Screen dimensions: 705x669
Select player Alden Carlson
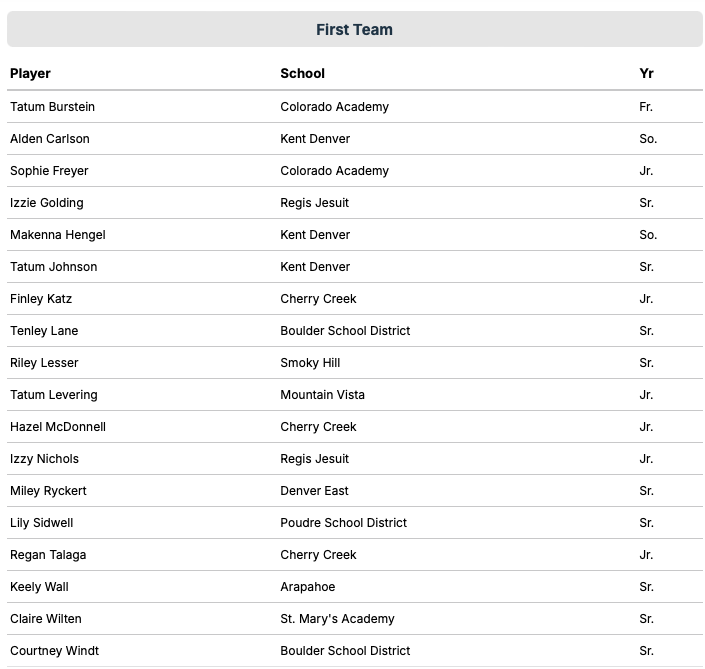click(x=50, y=139)
